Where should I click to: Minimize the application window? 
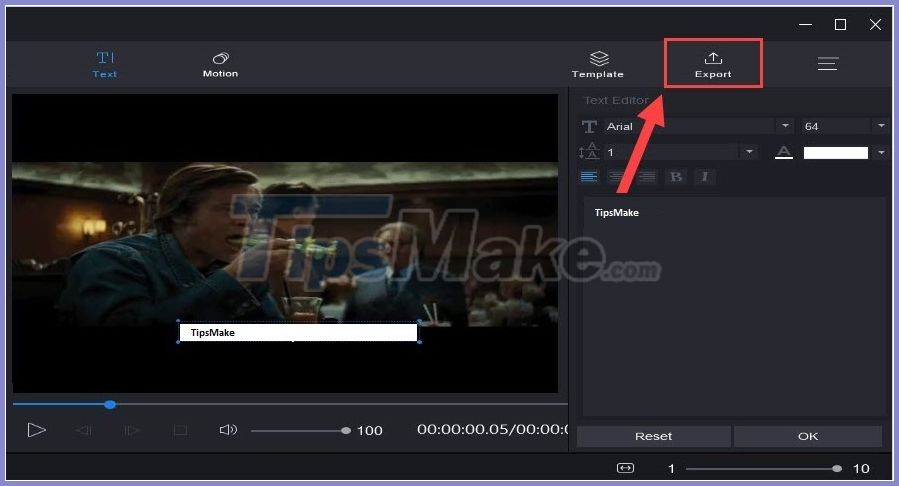point(806,25)
